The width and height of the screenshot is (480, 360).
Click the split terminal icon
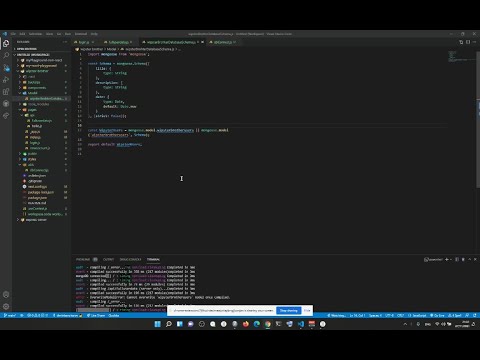[457, 259]
